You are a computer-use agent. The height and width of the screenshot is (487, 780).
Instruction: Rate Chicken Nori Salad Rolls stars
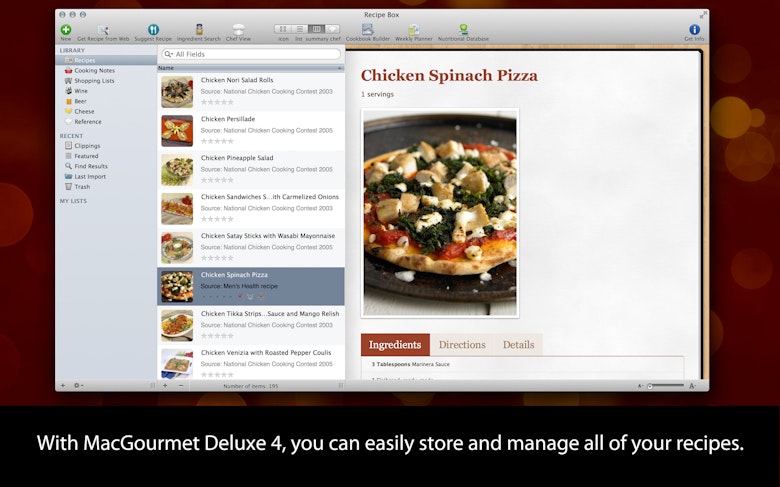tap(217, 102)
